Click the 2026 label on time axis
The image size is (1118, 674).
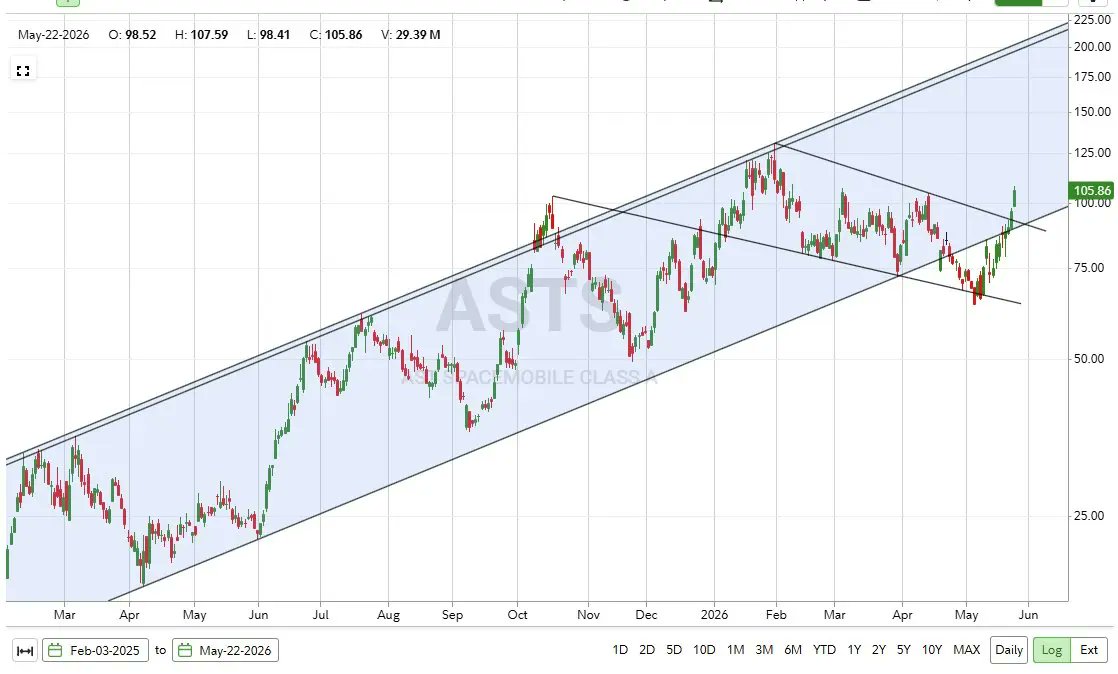tap(714, 614)
